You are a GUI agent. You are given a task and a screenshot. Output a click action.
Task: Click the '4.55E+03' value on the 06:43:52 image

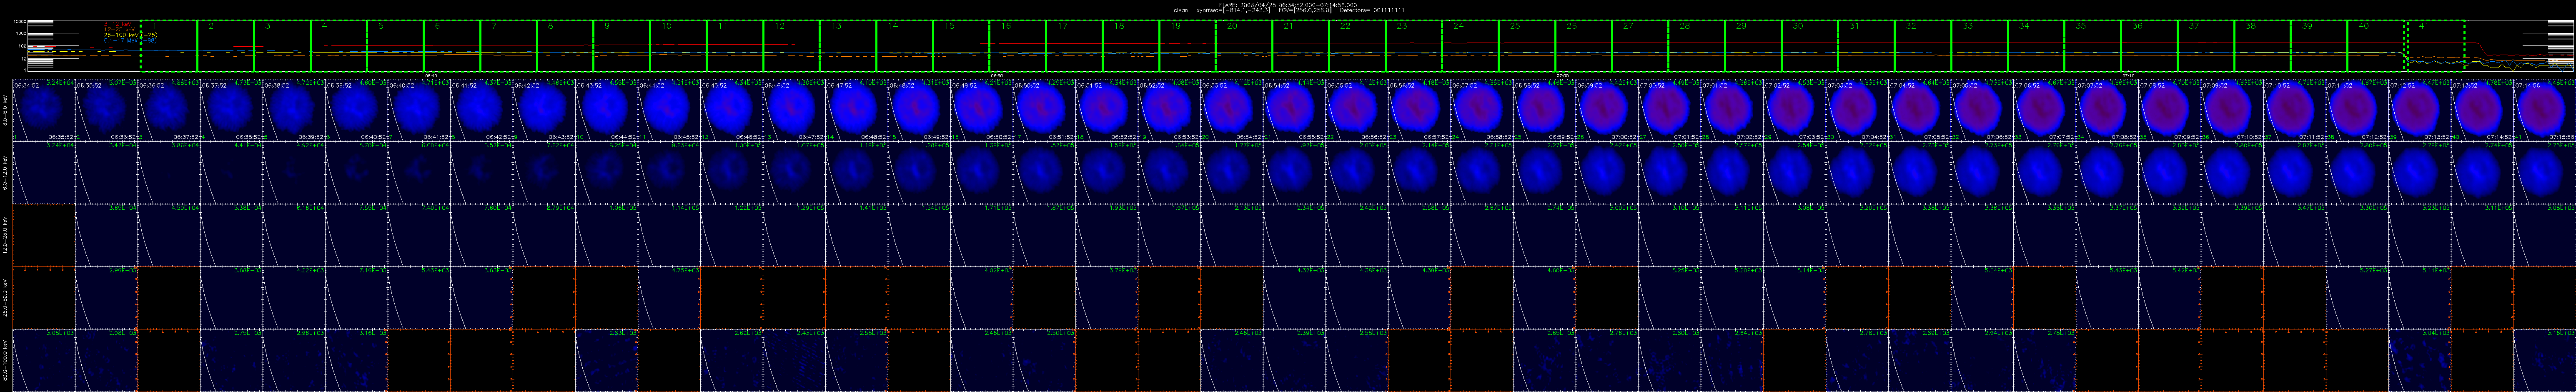coord(624,83)
